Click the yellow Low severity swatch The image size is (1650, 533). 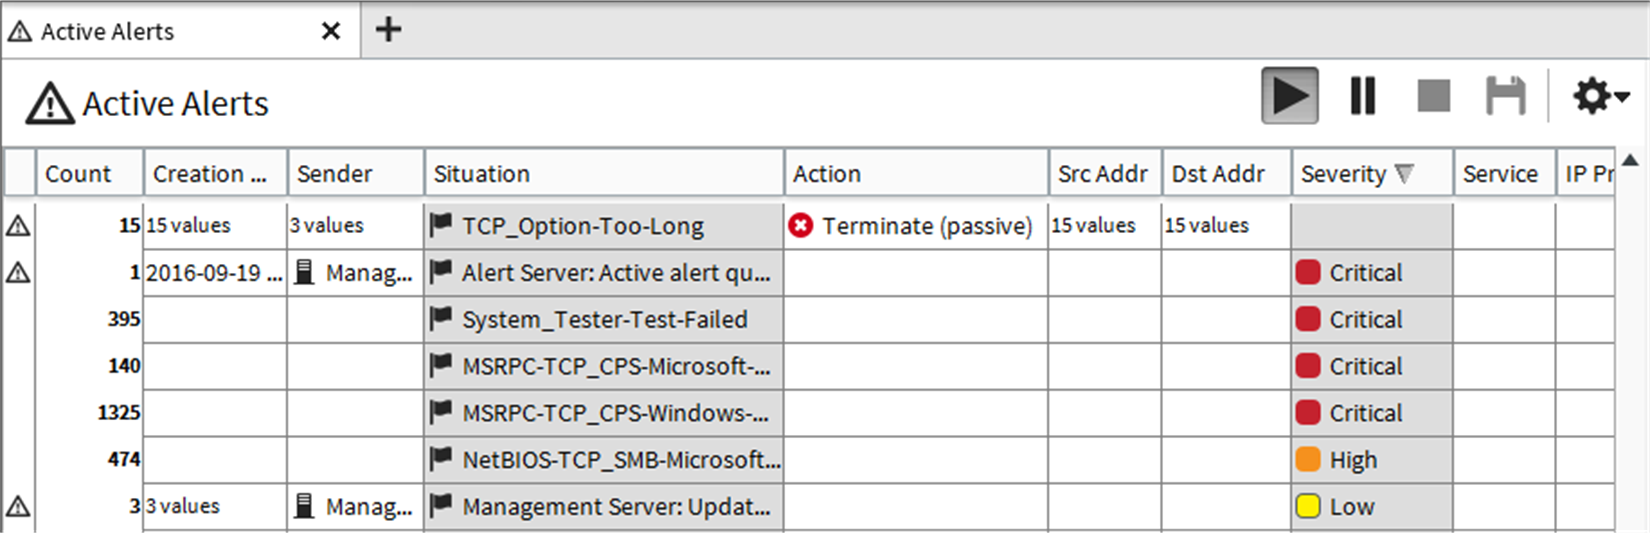1308,507
